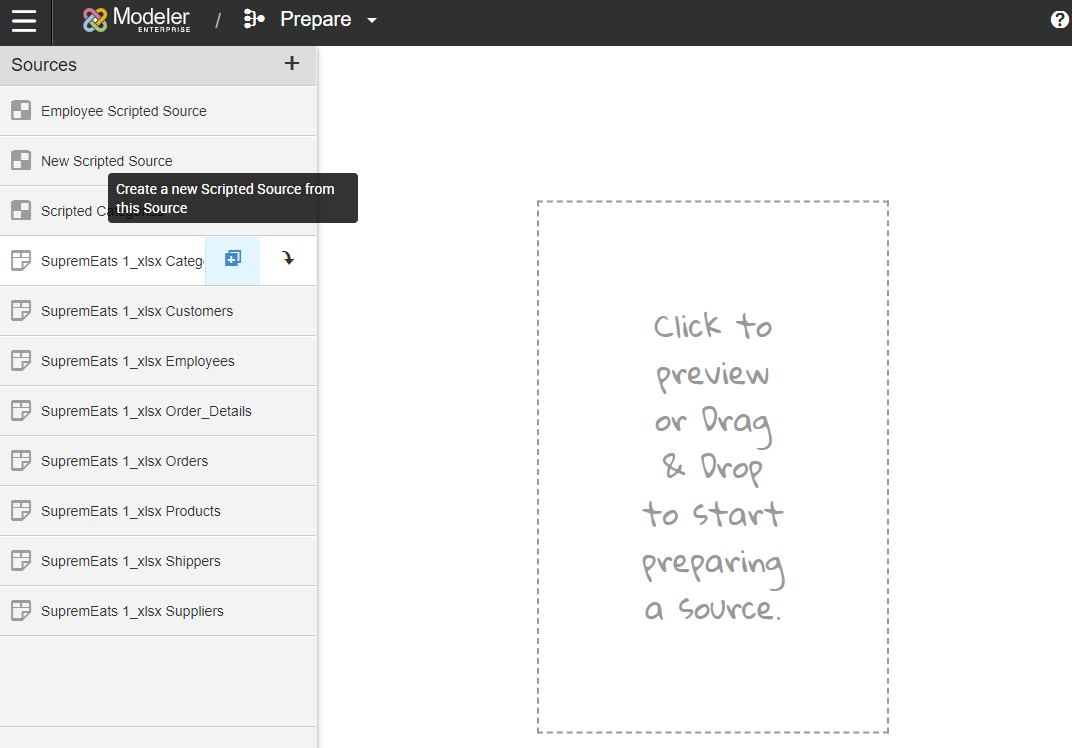
Task: Select SupremEats 1_xlsx Products source
Action: (130, 511)
